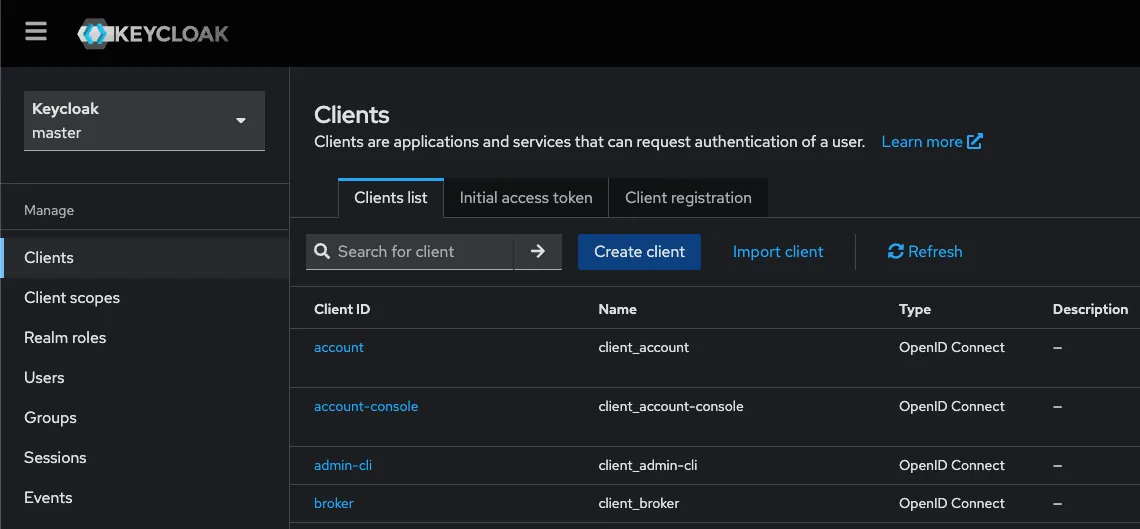Open the Sessions page
1140x529 pixels.
[x=145, y=458]
